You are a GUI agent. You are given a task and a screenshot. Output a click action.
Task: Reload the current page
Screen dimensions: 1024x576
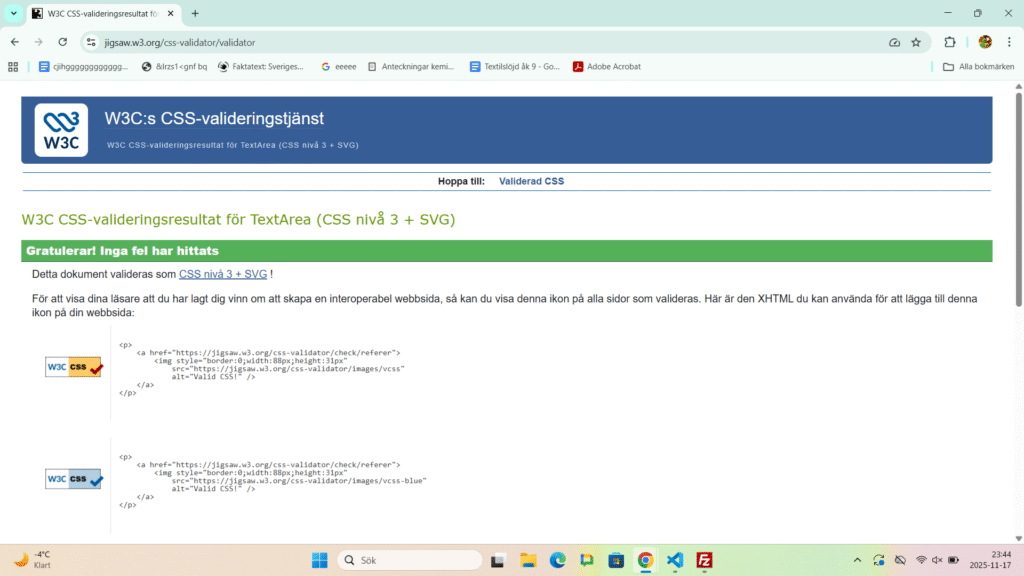coord(63,42)
